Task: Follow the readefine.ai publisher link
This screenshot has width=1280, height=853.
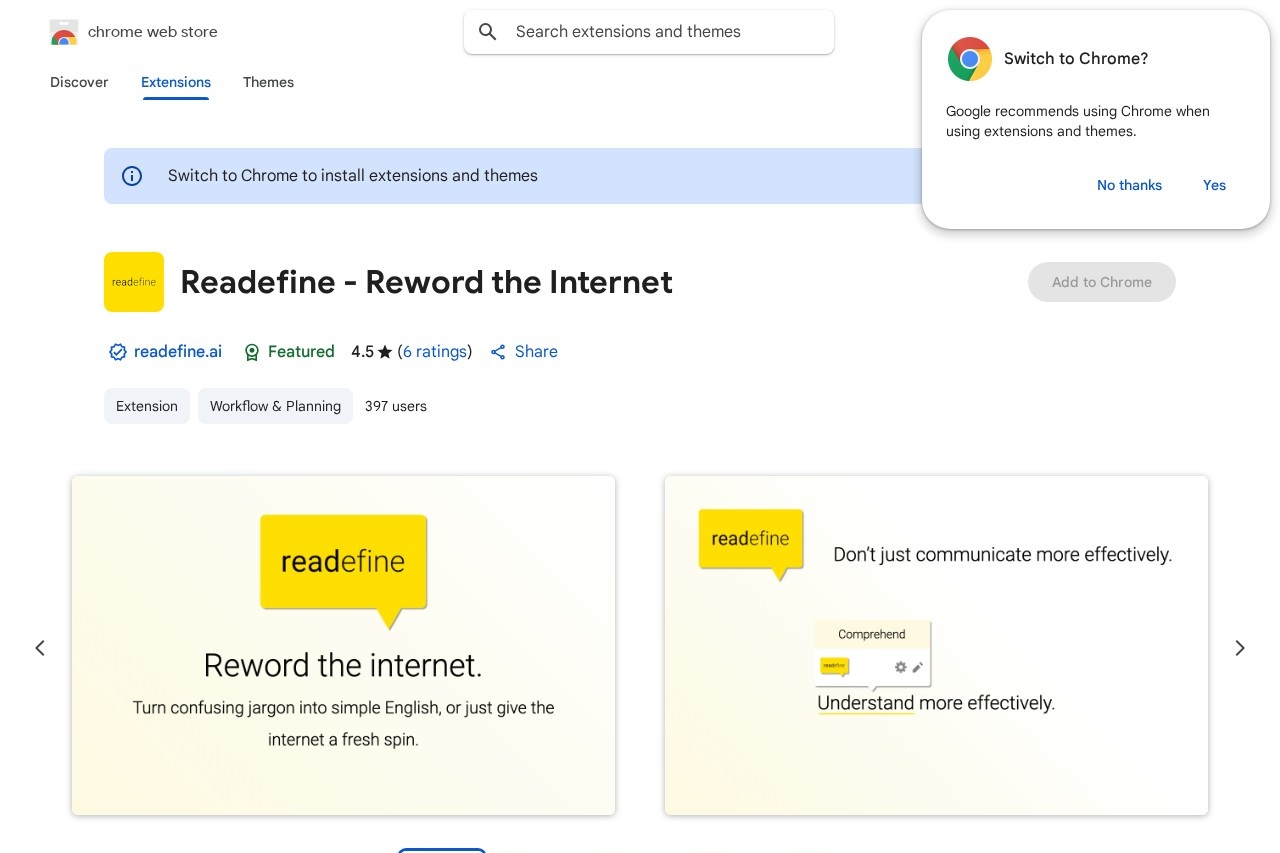Action: point(178,352)
